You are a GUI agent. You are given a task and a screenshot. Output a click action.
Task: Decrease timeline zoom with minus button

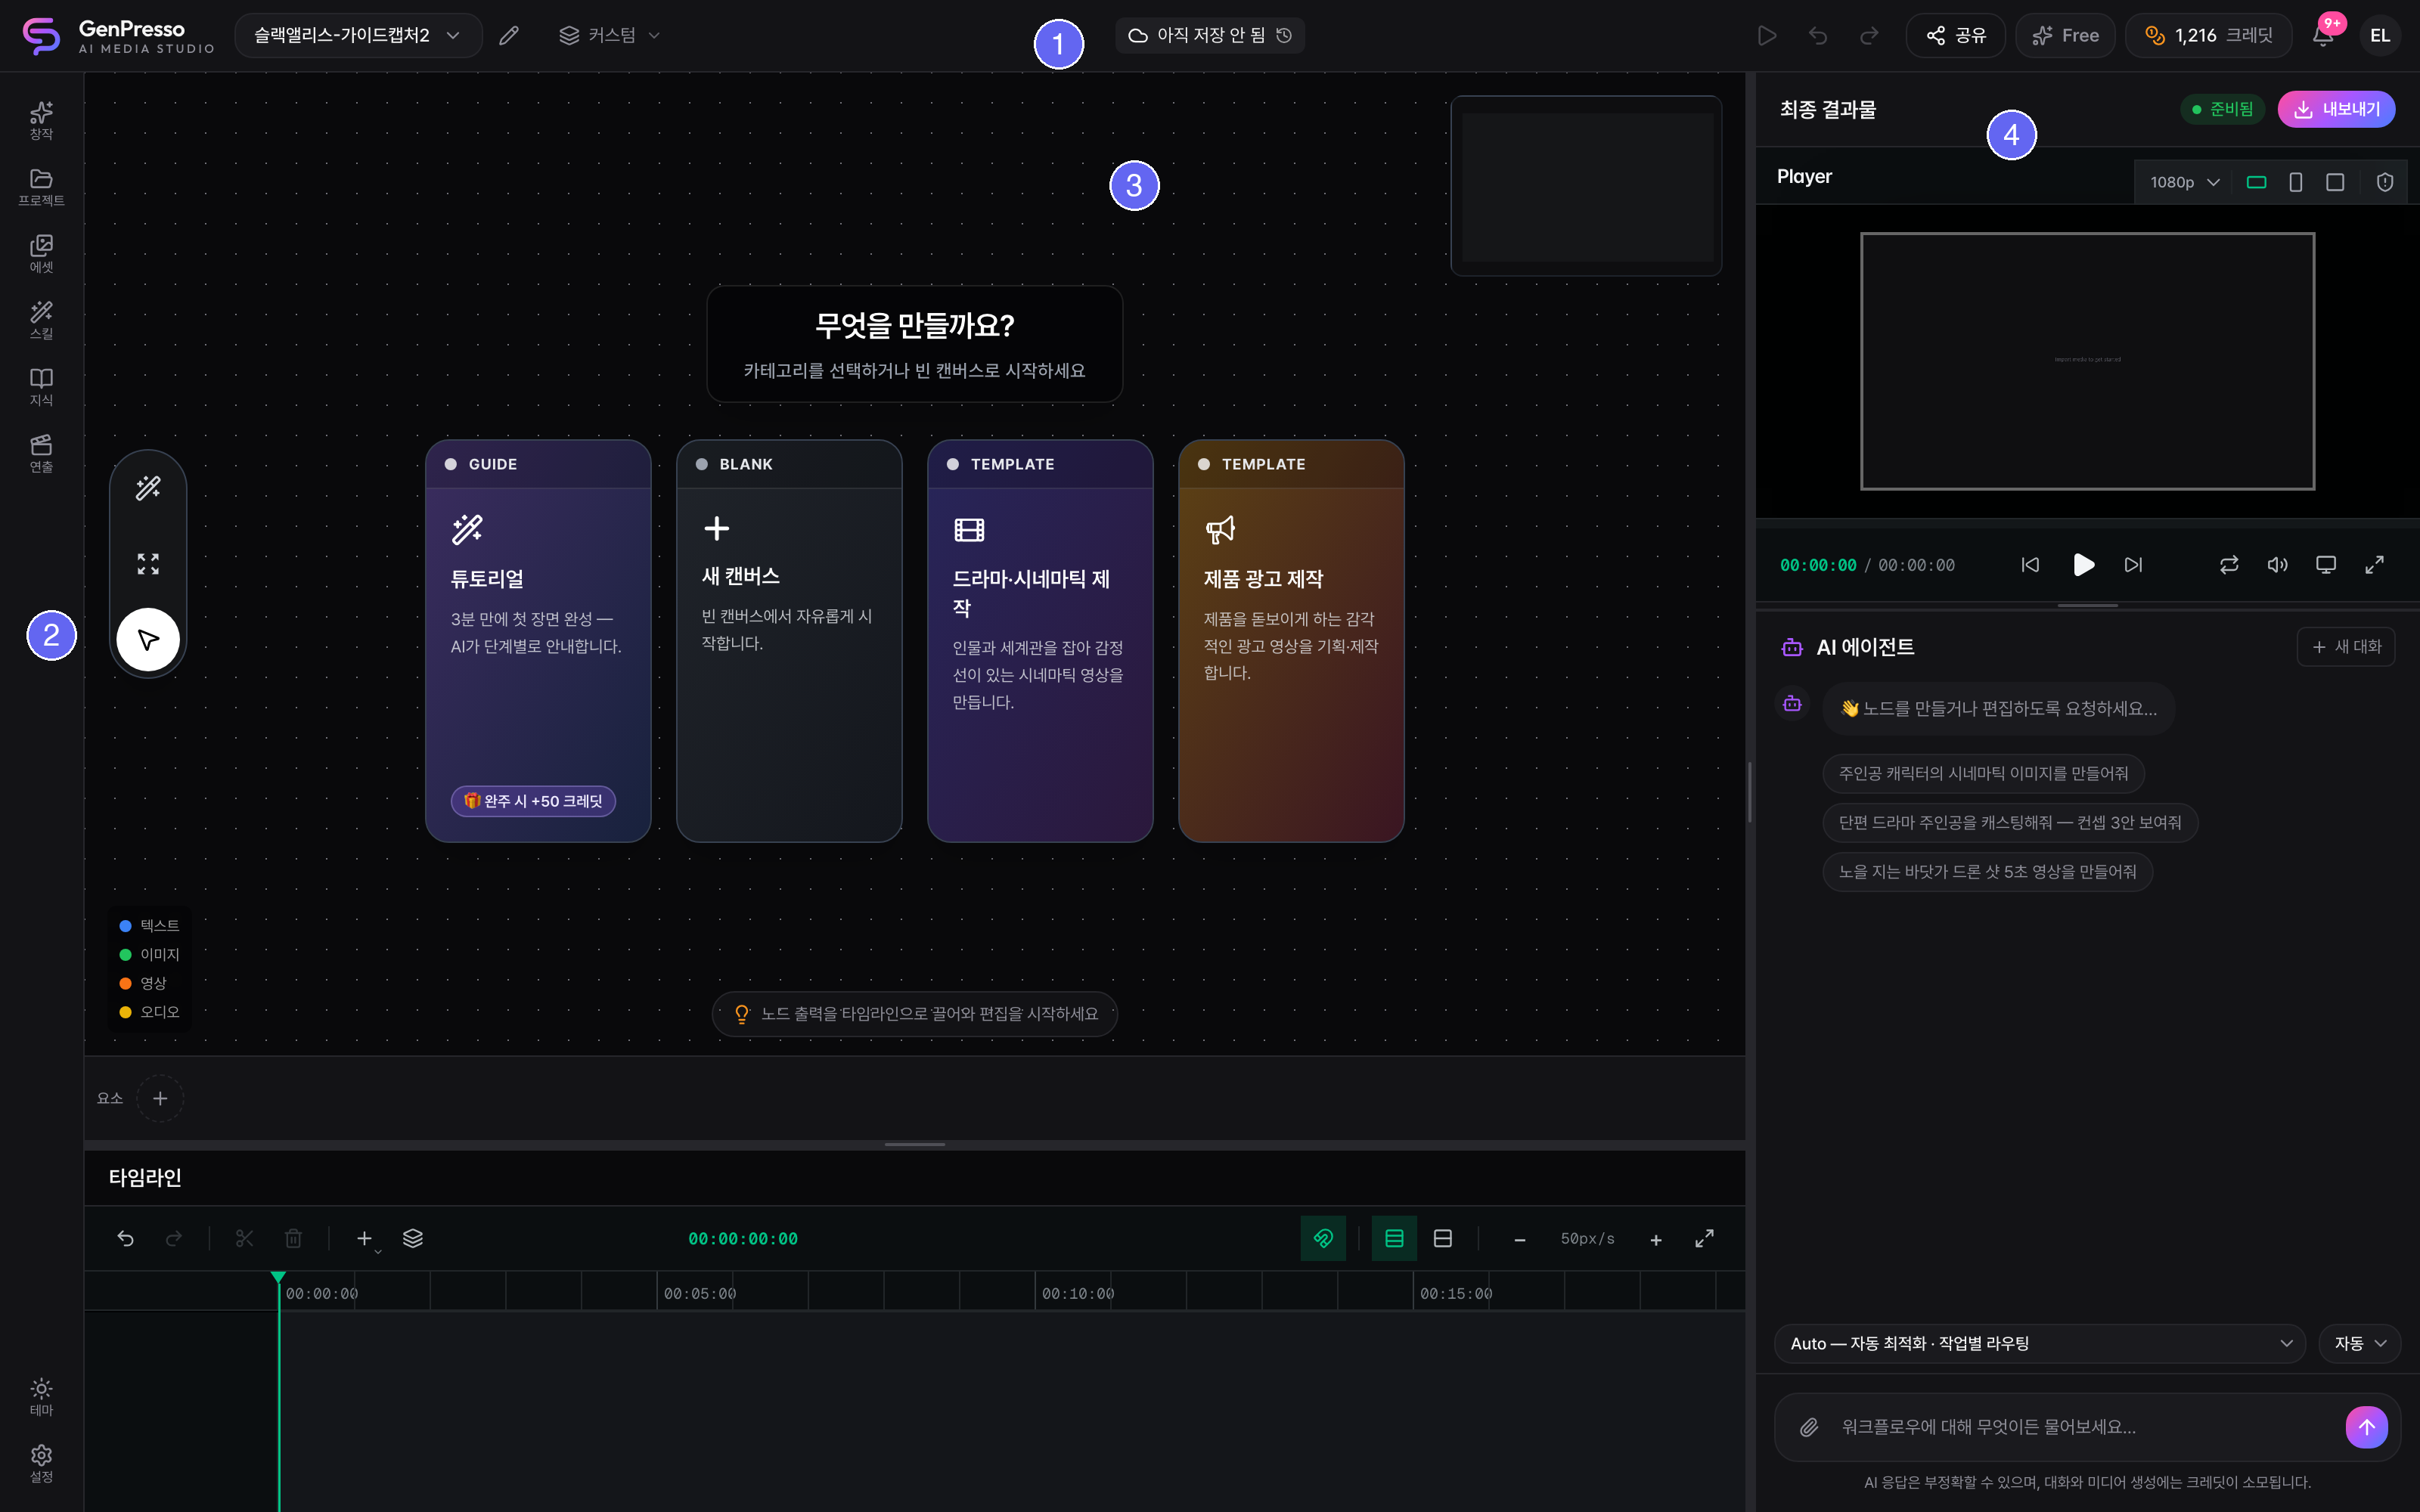1520,1240
